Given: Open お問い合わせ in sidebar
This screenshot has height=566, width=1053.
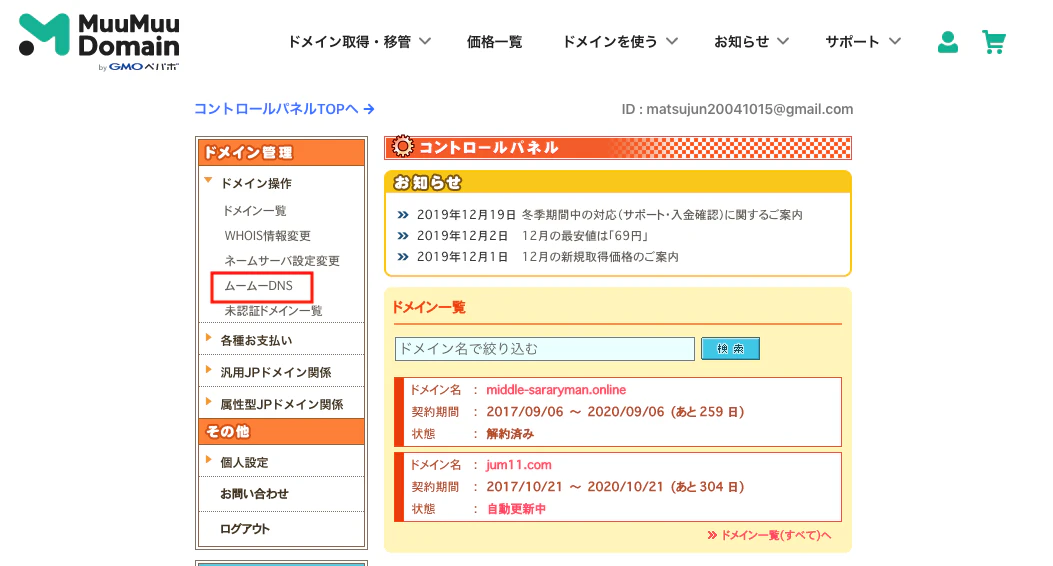Looking at the screenshot, I should click(255, 493).
